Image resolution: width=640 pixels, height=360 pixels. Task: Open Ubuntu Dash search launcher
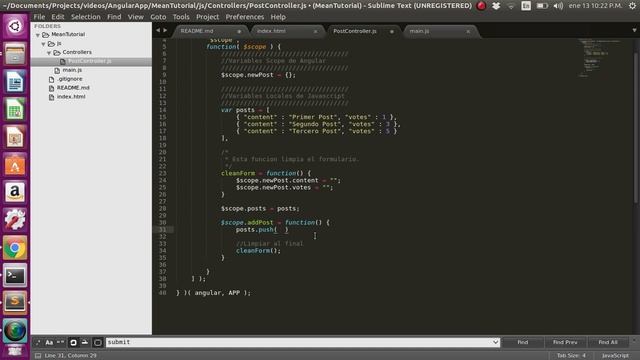pyautogui.click(x=15, y=26)
